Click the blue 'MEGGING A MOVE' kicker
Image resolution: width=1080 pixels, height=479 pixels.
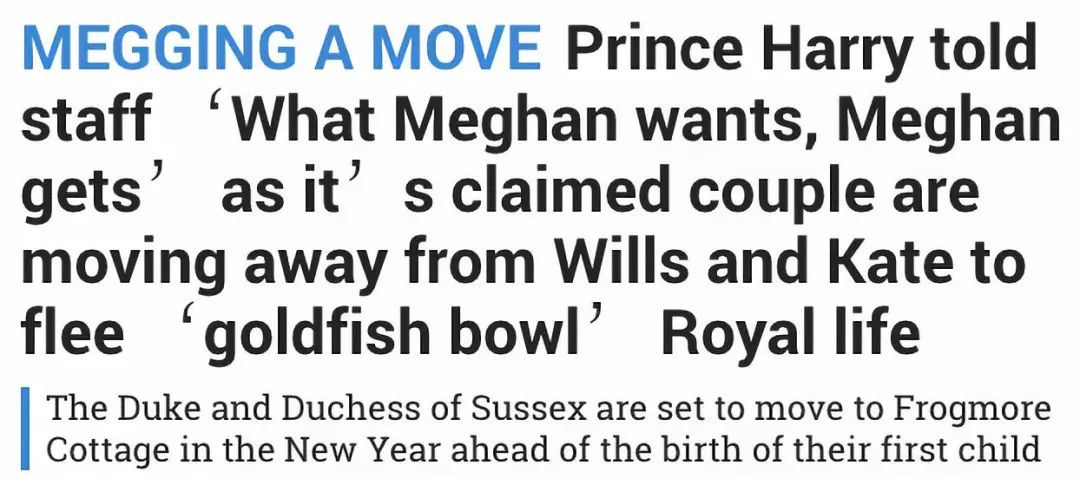282,46
